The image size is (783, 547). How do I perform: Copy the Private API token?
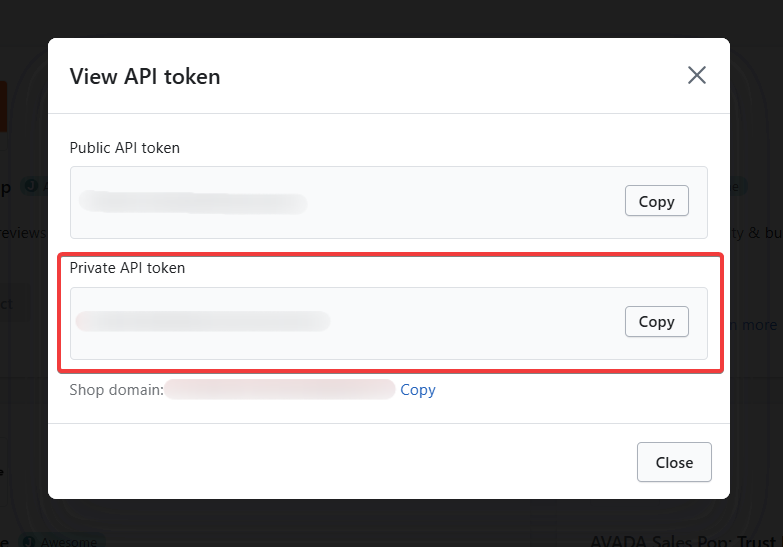click(656, 321)
